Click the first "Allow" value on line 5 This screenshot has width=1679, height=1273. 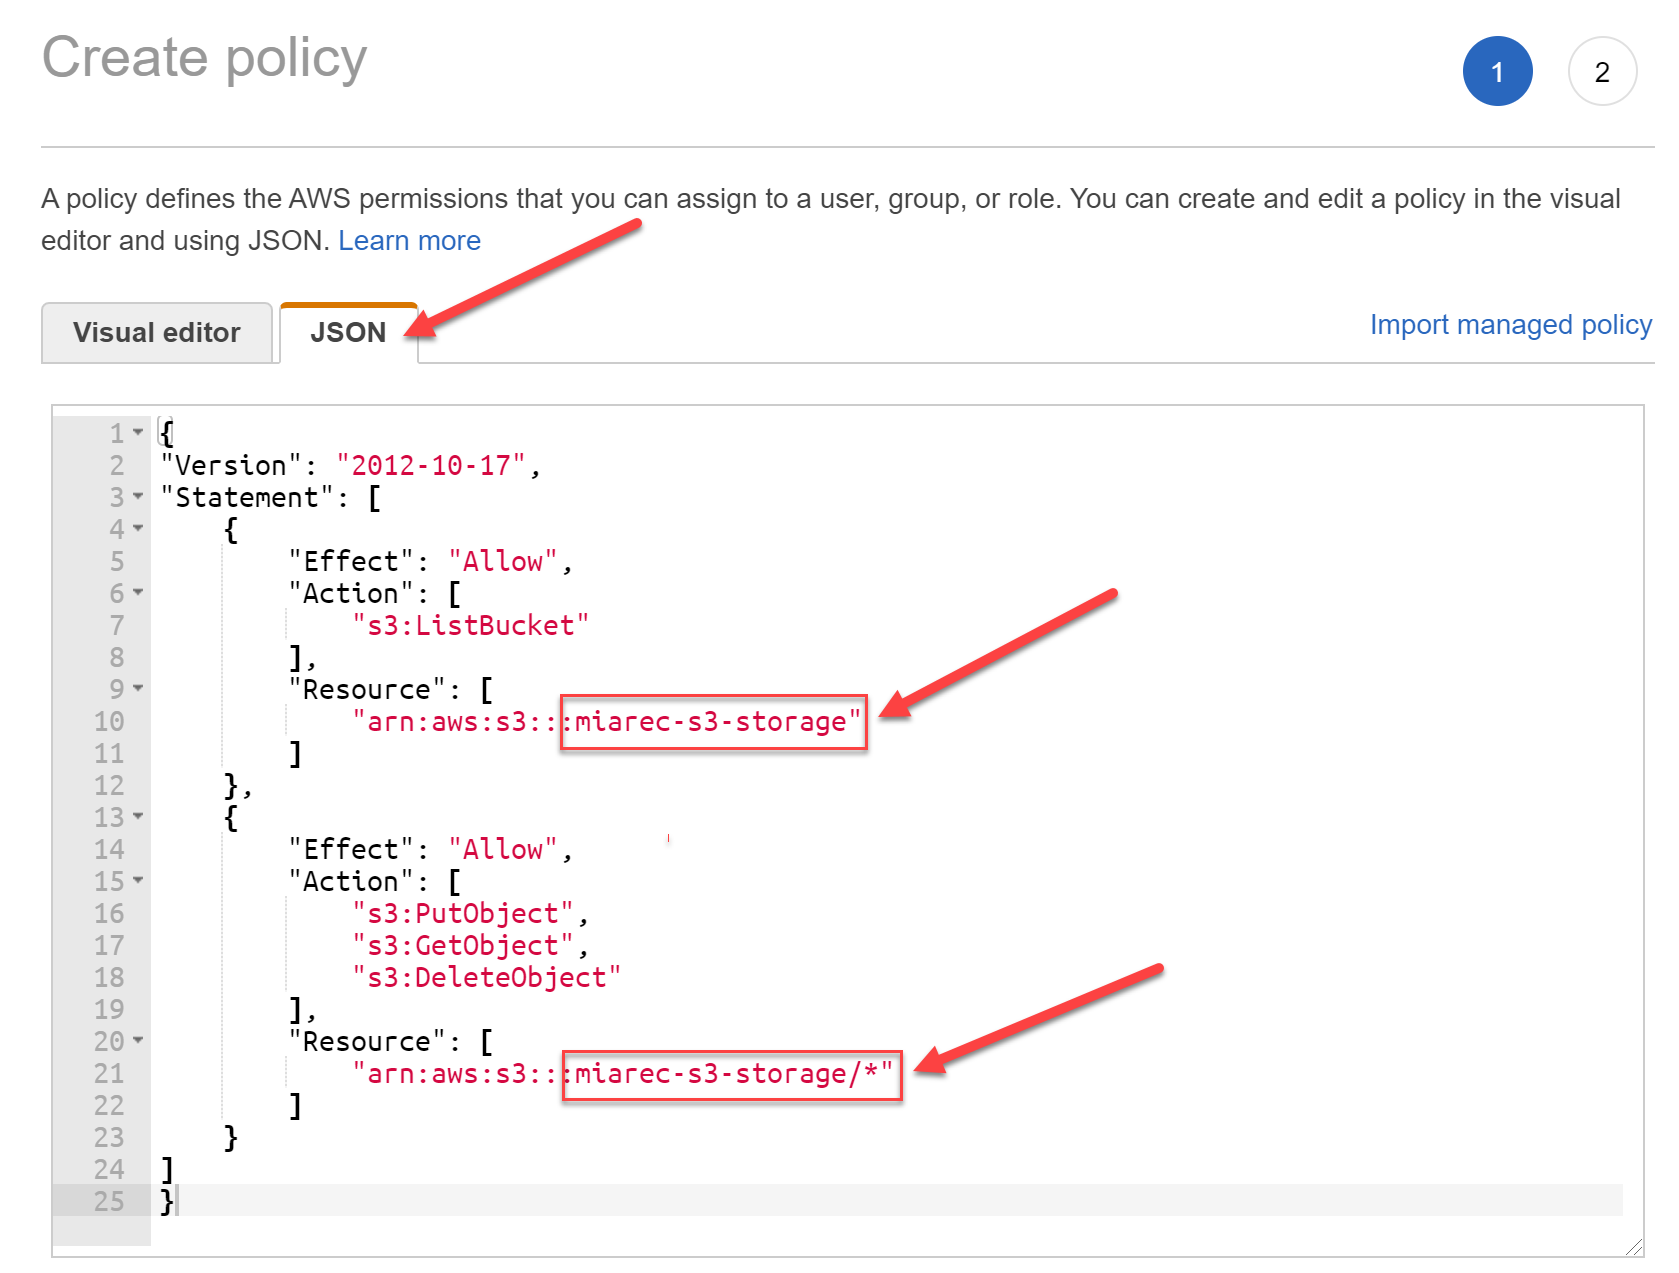click(x=502, y=561)
